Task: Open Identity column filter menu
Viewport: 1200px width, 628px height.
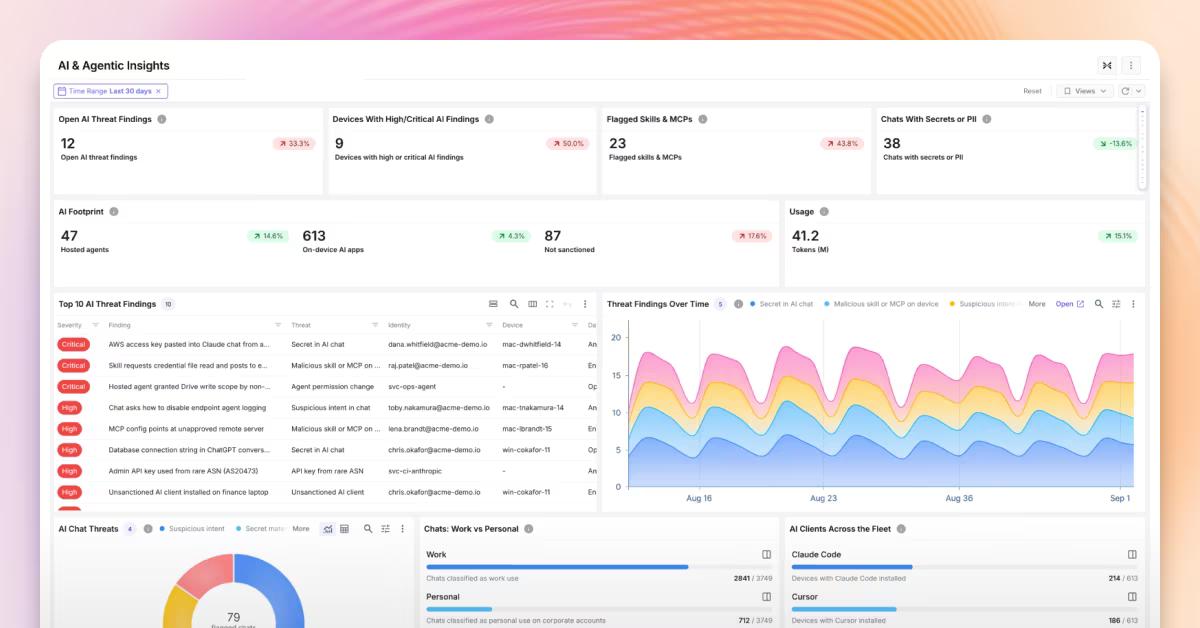Action: tap(489, 325)
